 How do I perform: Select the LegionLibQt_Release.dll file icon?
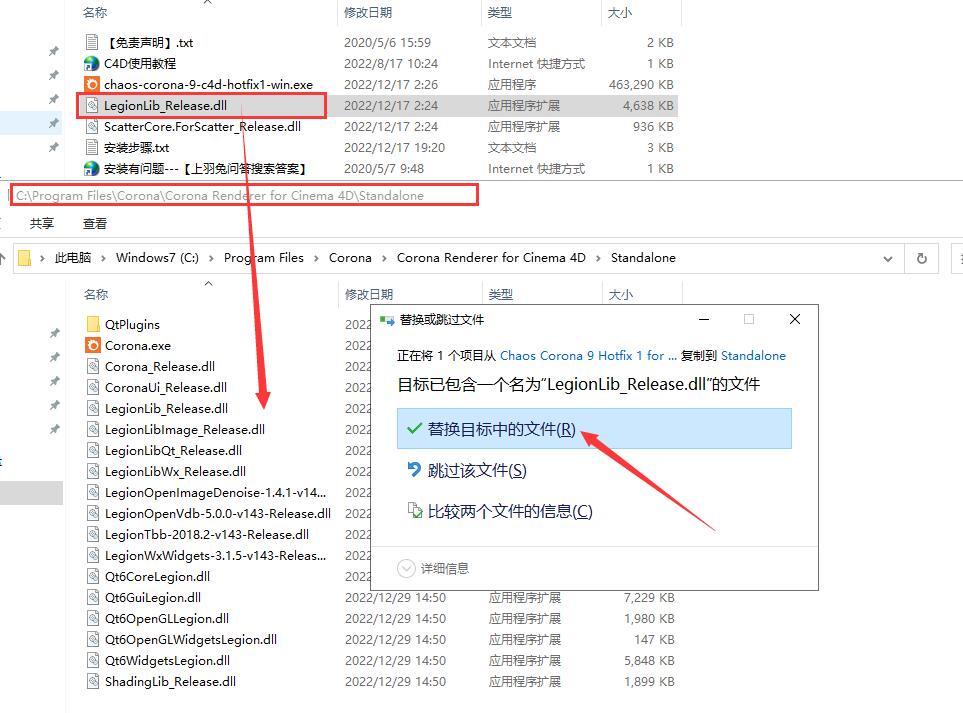(x=93, y=450)
